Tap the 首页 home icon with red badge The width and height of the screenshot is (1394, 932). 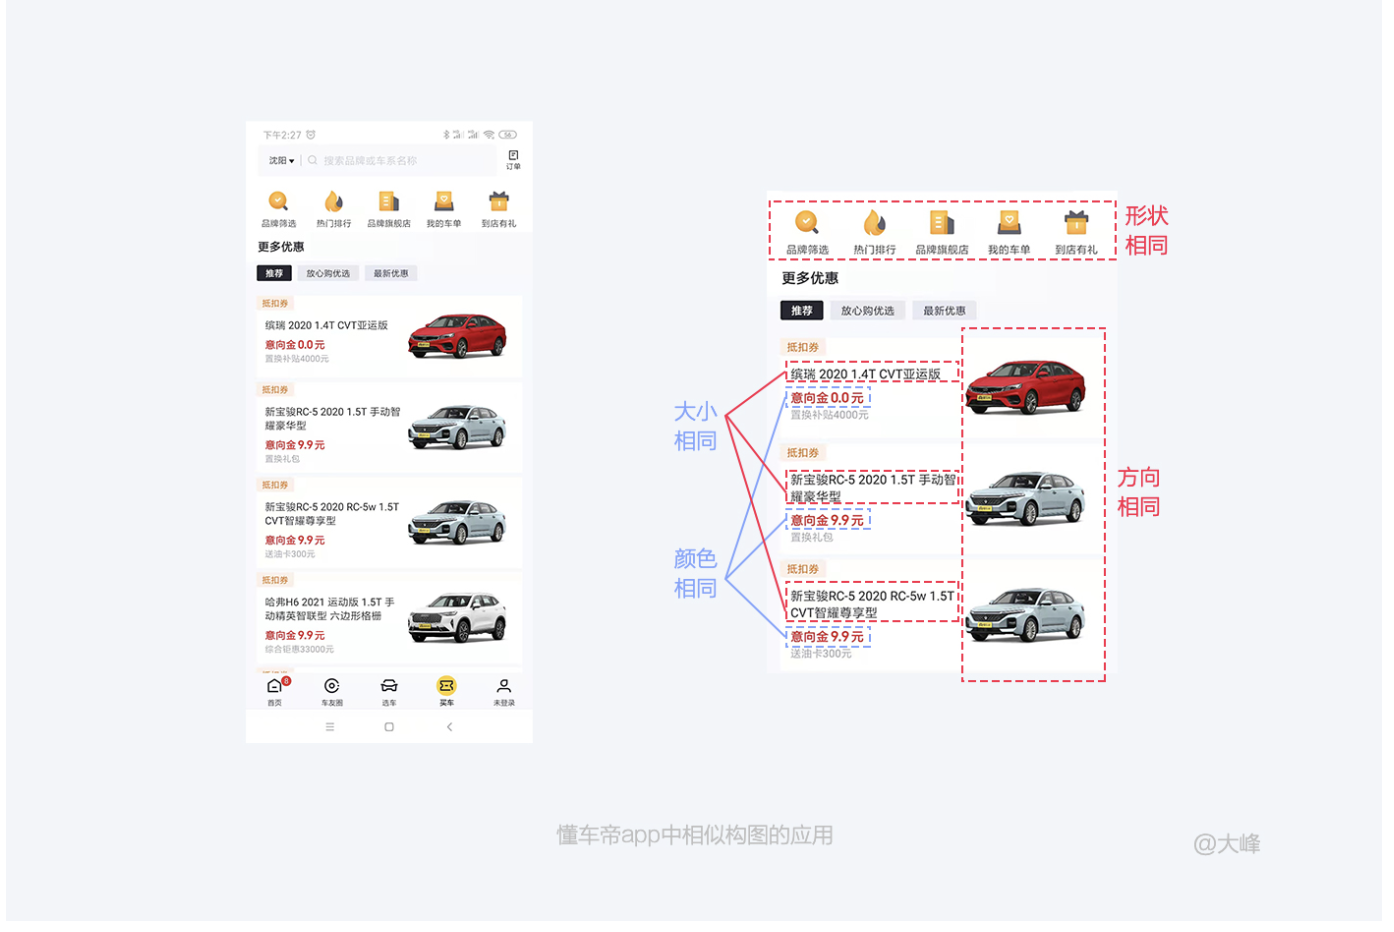coord(275,688)
